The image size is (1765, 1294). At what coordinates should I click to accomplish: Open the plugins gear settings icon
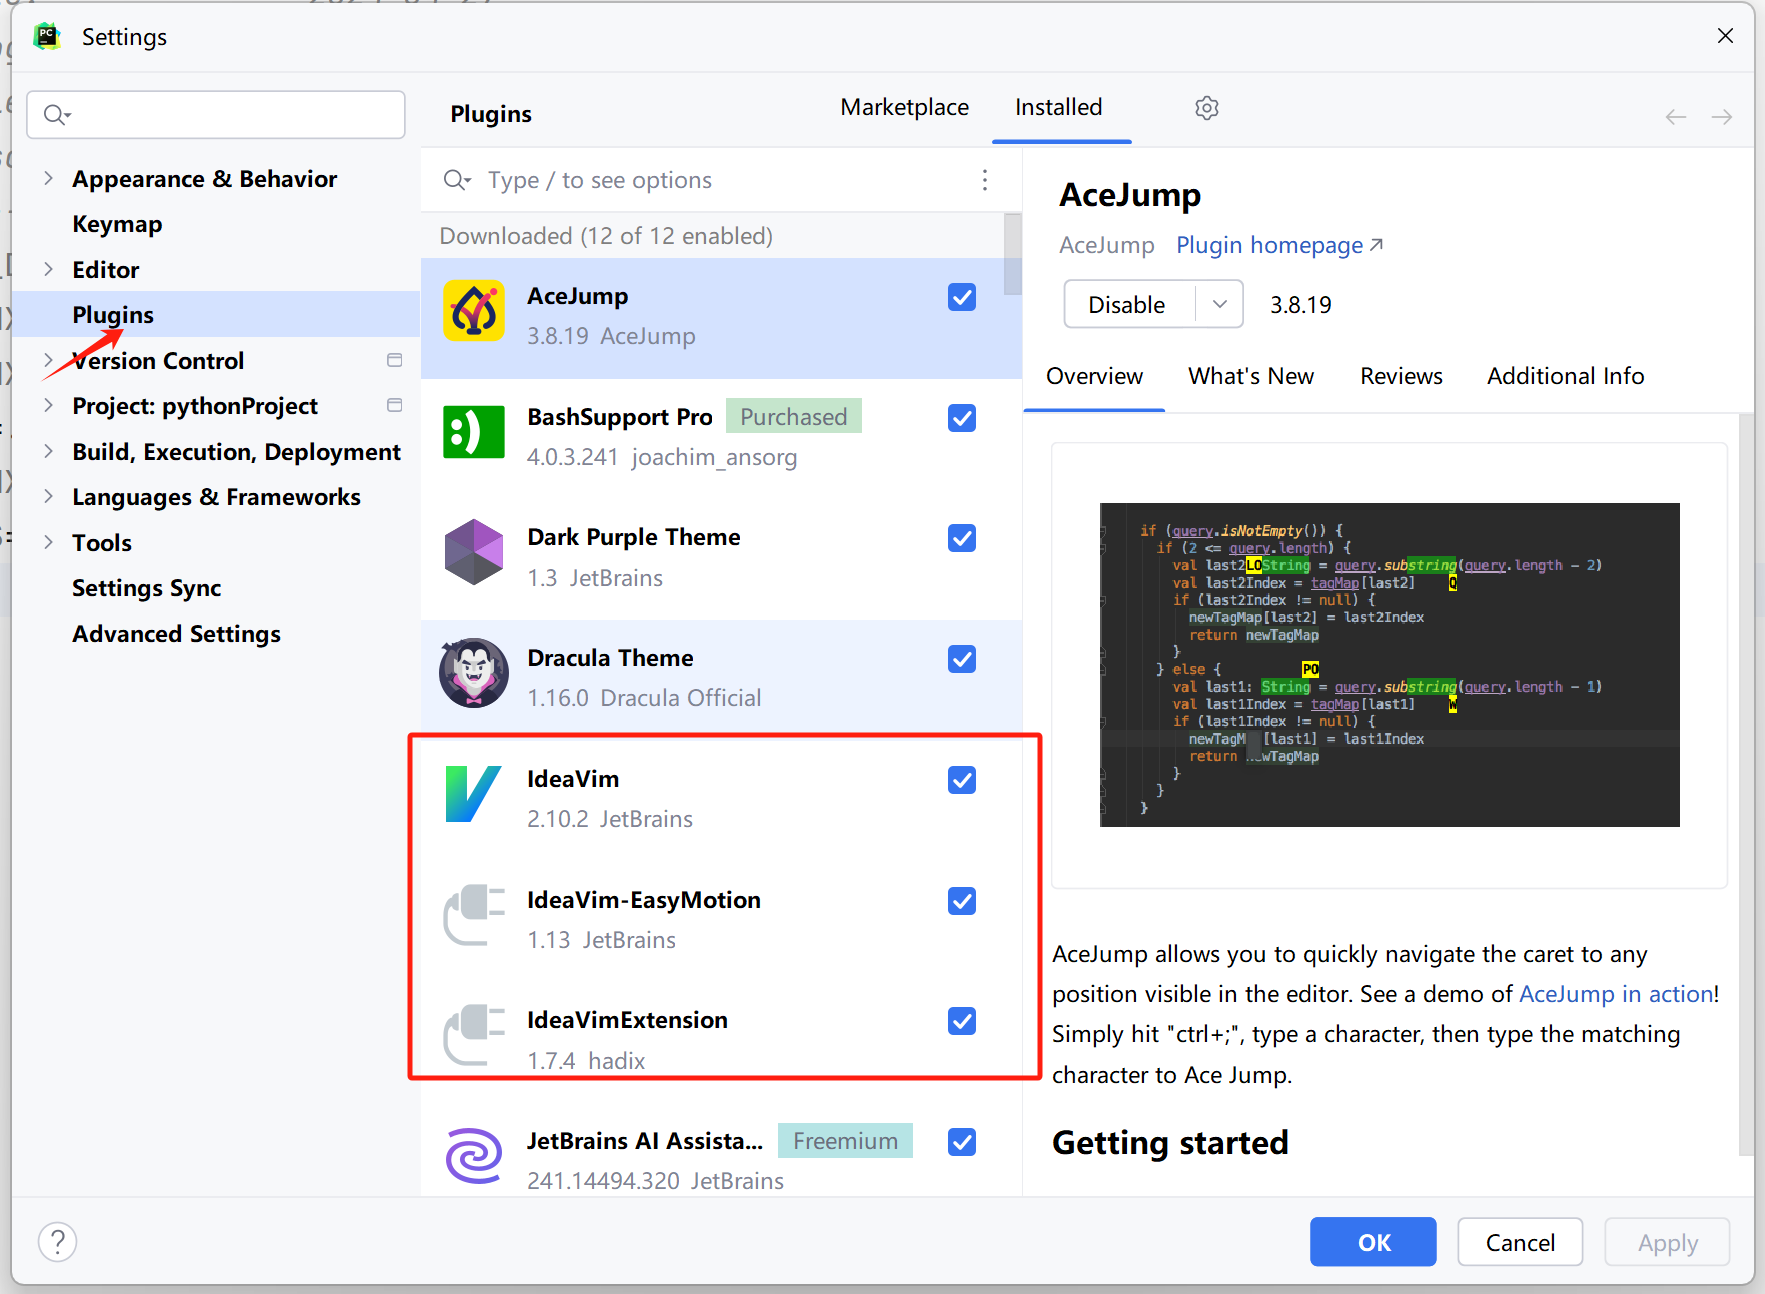click(1207, 108)
